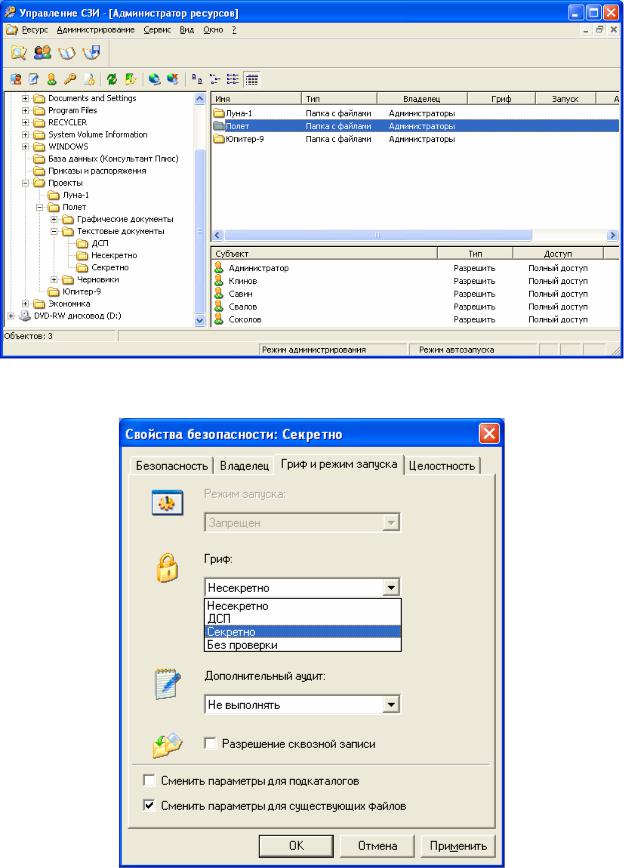
Task: Expand the WINDOWS tree node
Action: (x=25, y=147)
